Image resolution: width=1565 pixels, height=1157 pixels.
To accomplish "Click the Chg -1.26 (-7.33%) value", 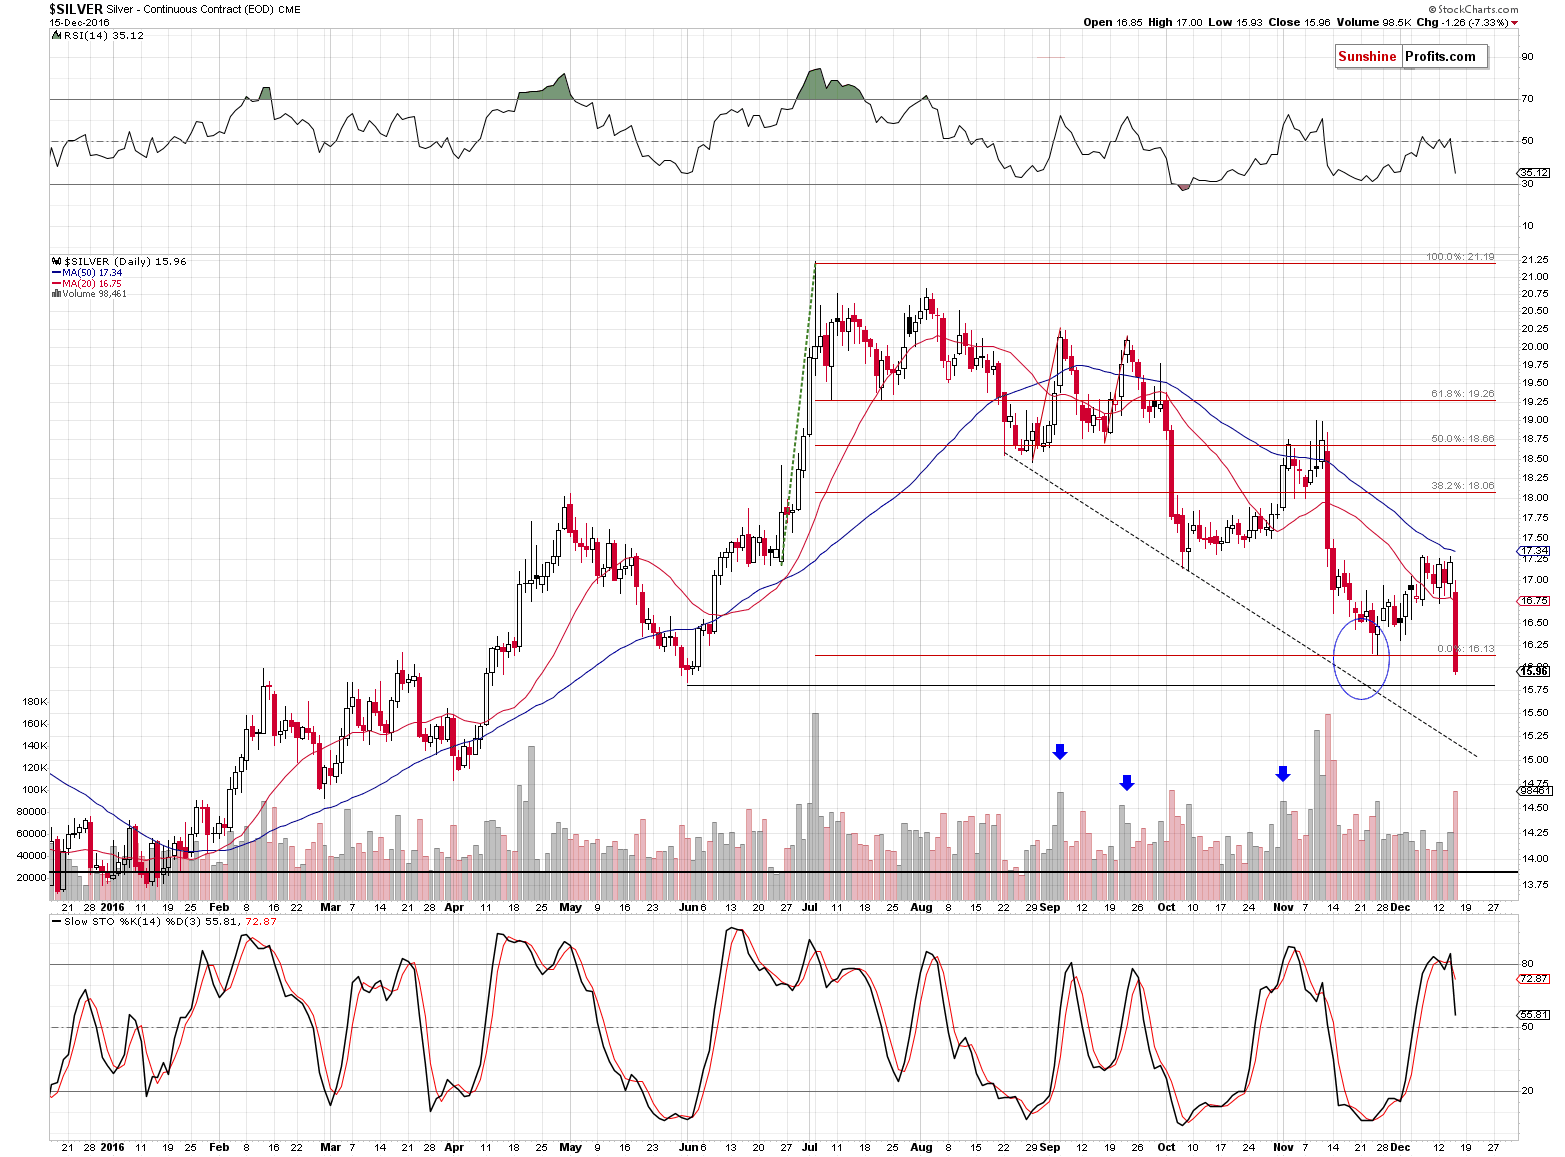I will coord(1463,22).
